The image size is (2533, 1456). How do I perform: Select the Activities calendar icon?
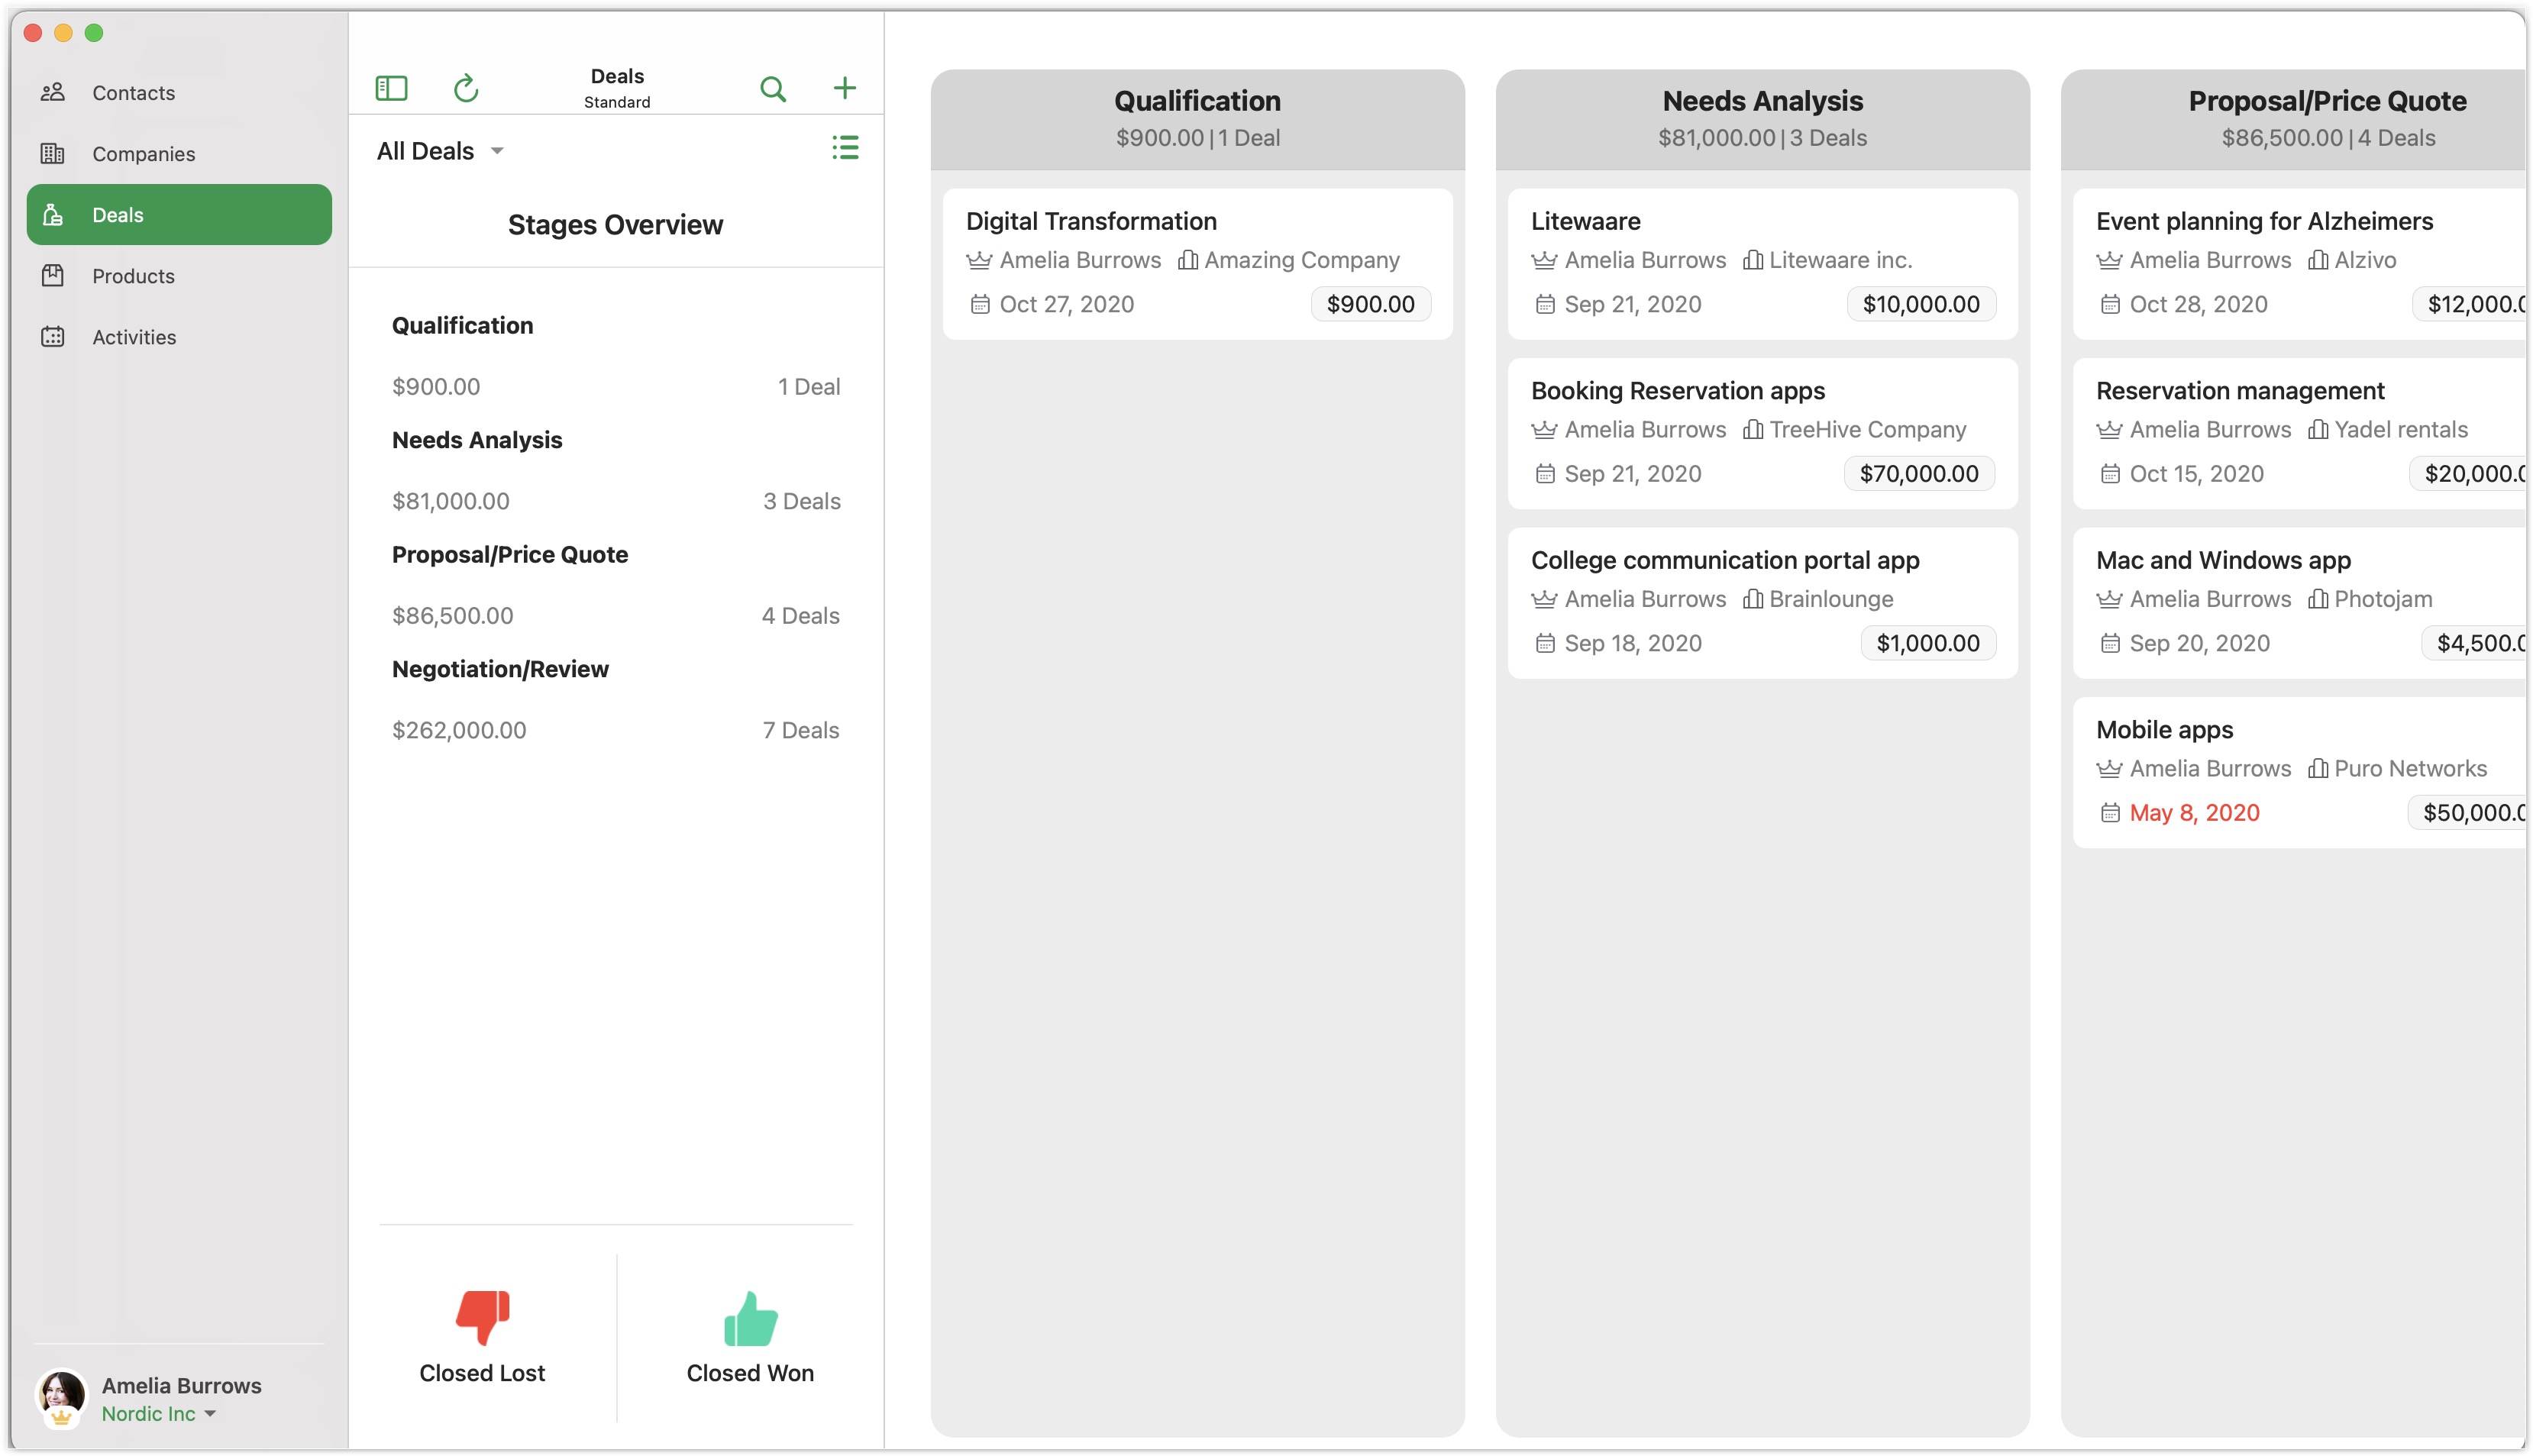click(53, 336)
